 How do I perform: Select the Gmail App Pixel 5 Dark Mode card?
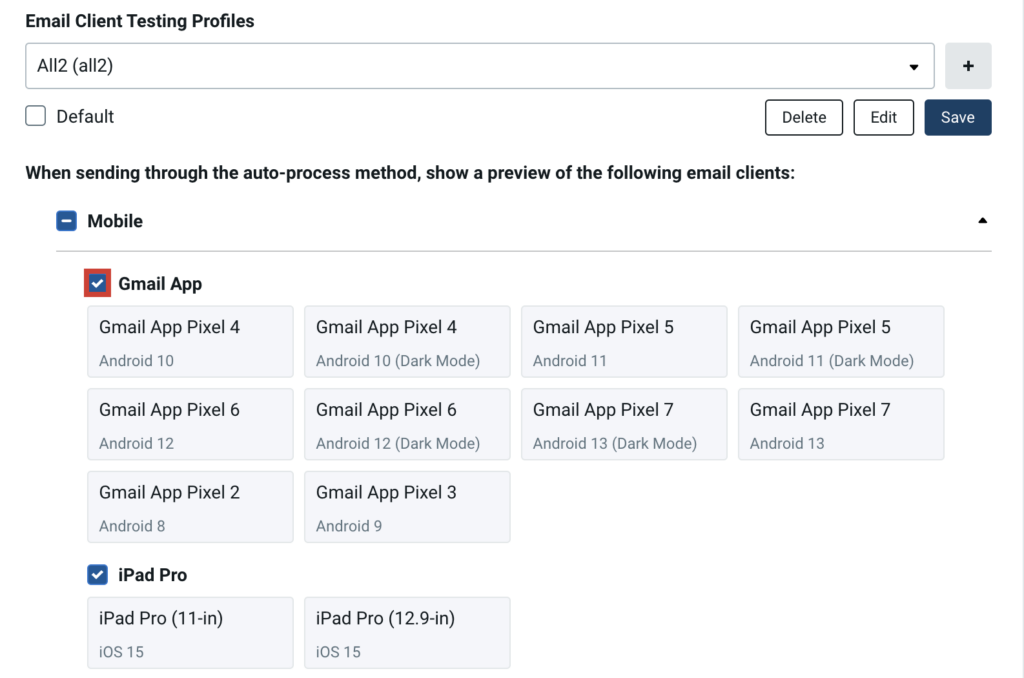click(841, 341)
